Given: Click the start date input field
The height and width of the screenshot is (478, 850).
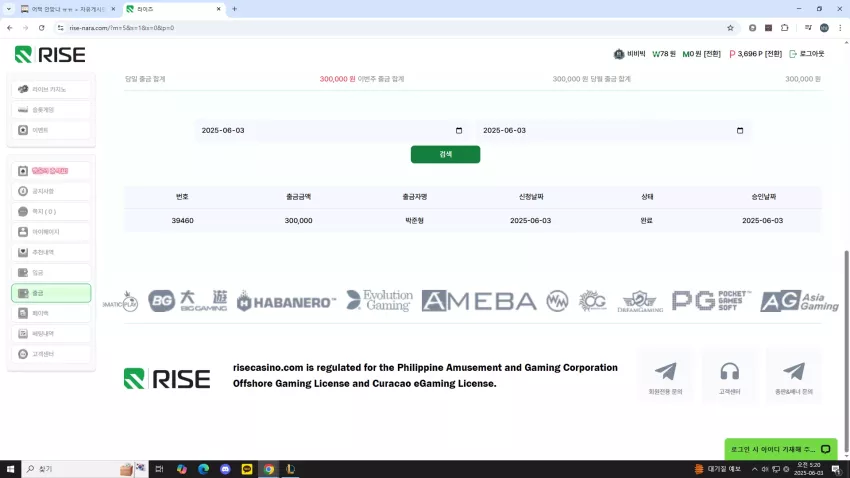Looking at the screenshot, I should pos(332,131).
